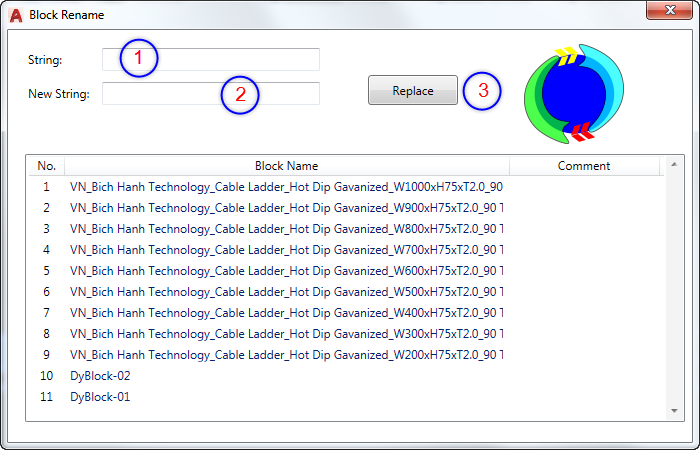Select the block name containing W300xH75xT2.0

[286, 333]
